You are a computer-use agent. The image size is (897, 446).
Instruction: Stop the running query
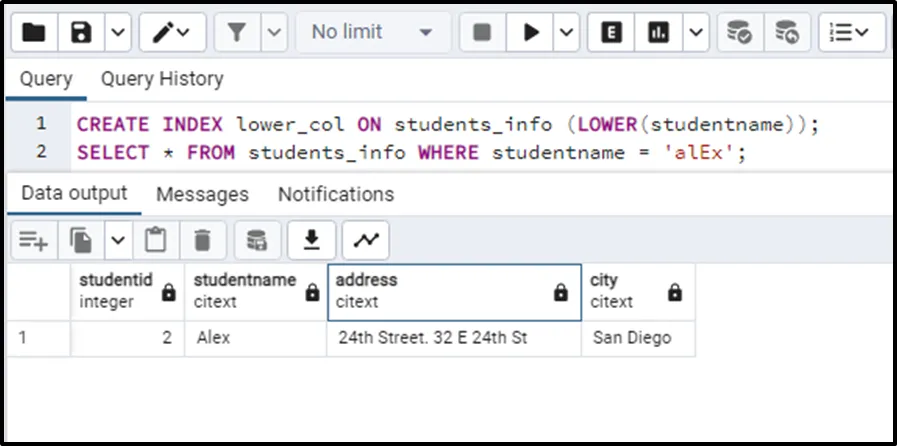click(482, 33)
